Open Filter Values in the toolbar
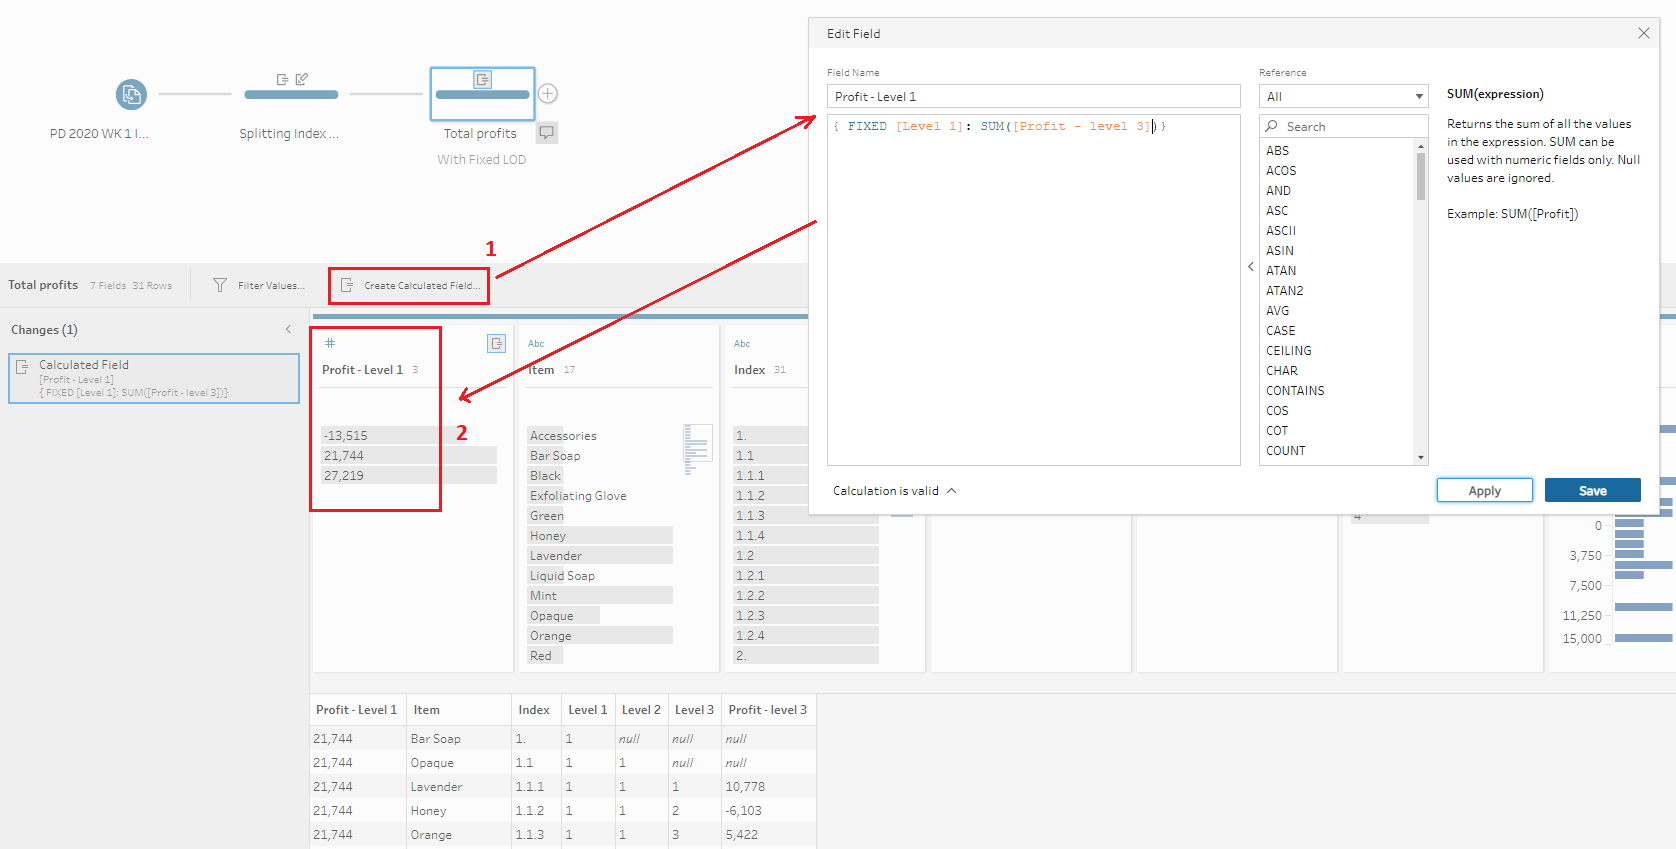Viewport: 1676px width, 849px height. point(260,286)
